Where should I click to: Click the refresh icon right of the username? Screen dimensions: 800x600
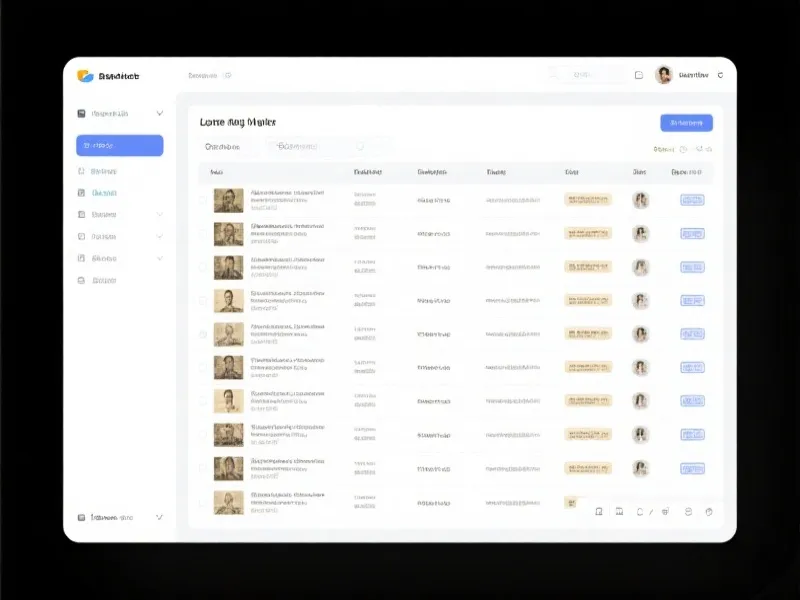coord(721,75)
